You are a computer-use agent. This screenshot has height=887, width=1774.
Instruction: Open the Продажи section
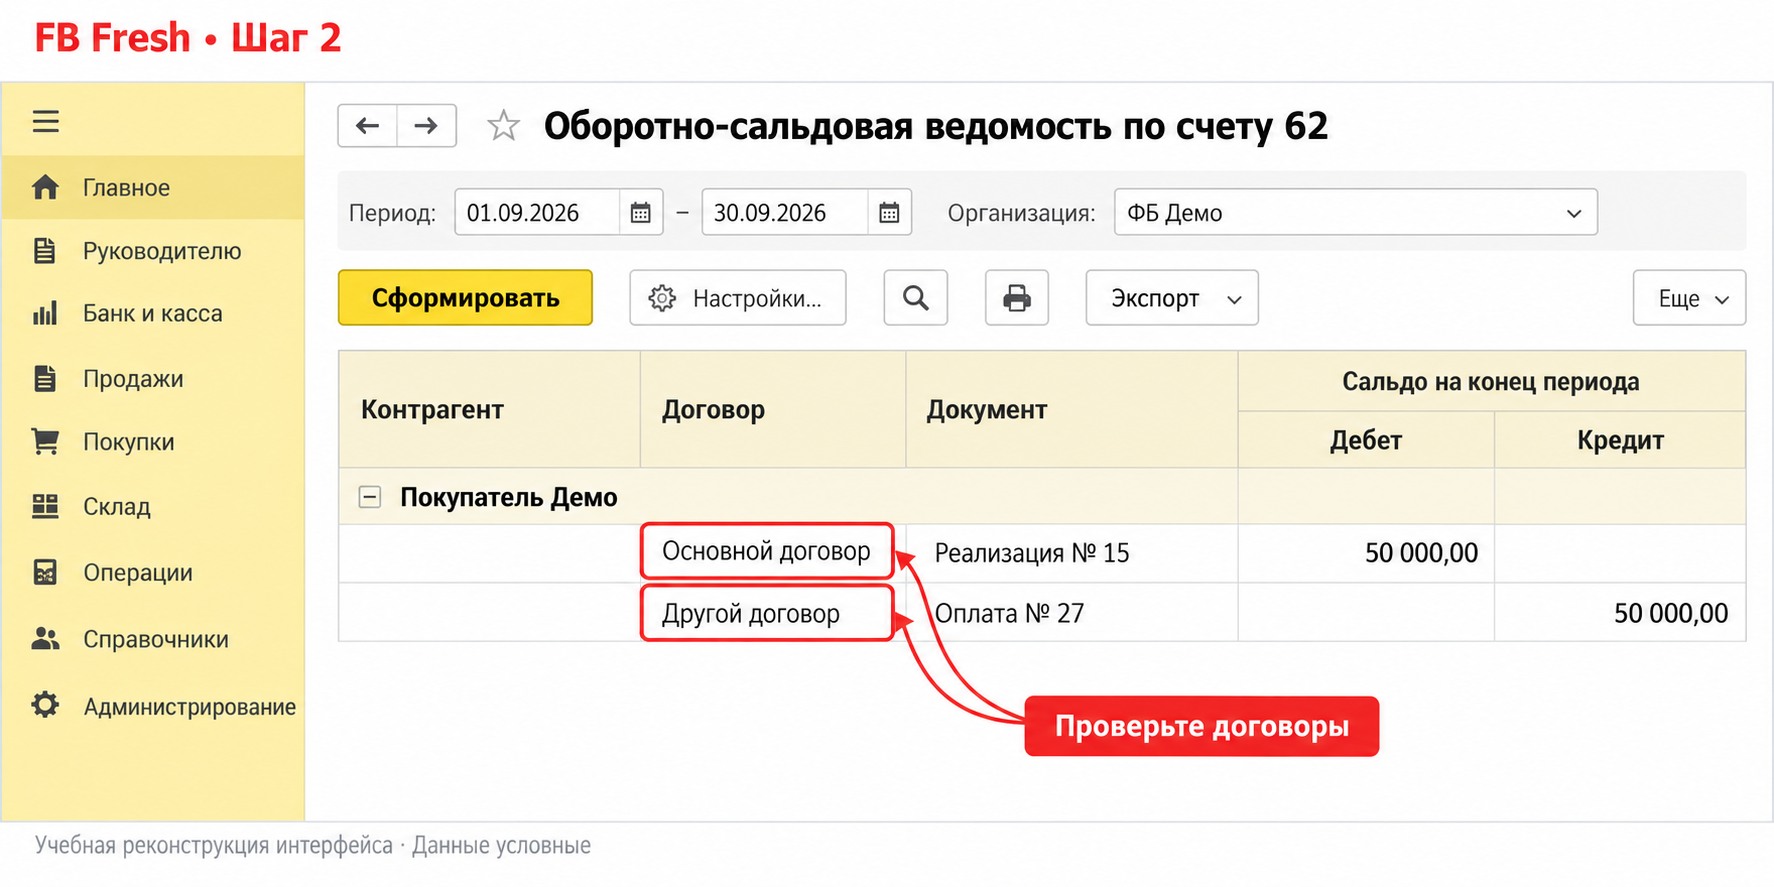pyautogui.click(x=153, y=378)
